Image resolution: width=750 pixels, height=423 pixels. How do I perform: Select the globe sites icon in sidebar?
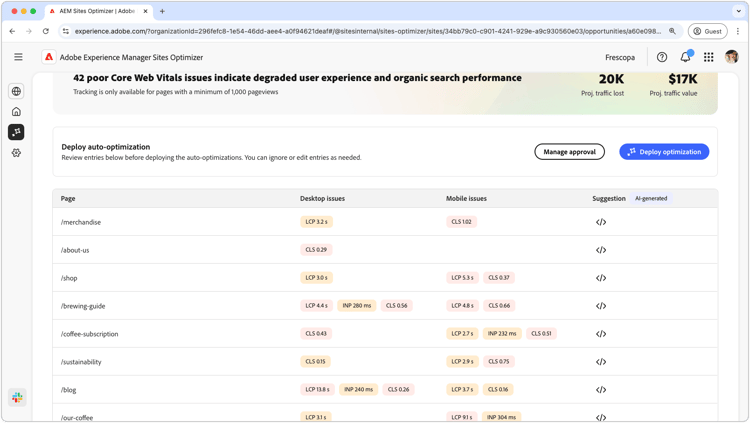pyautogui.click(x=16, y=91)
